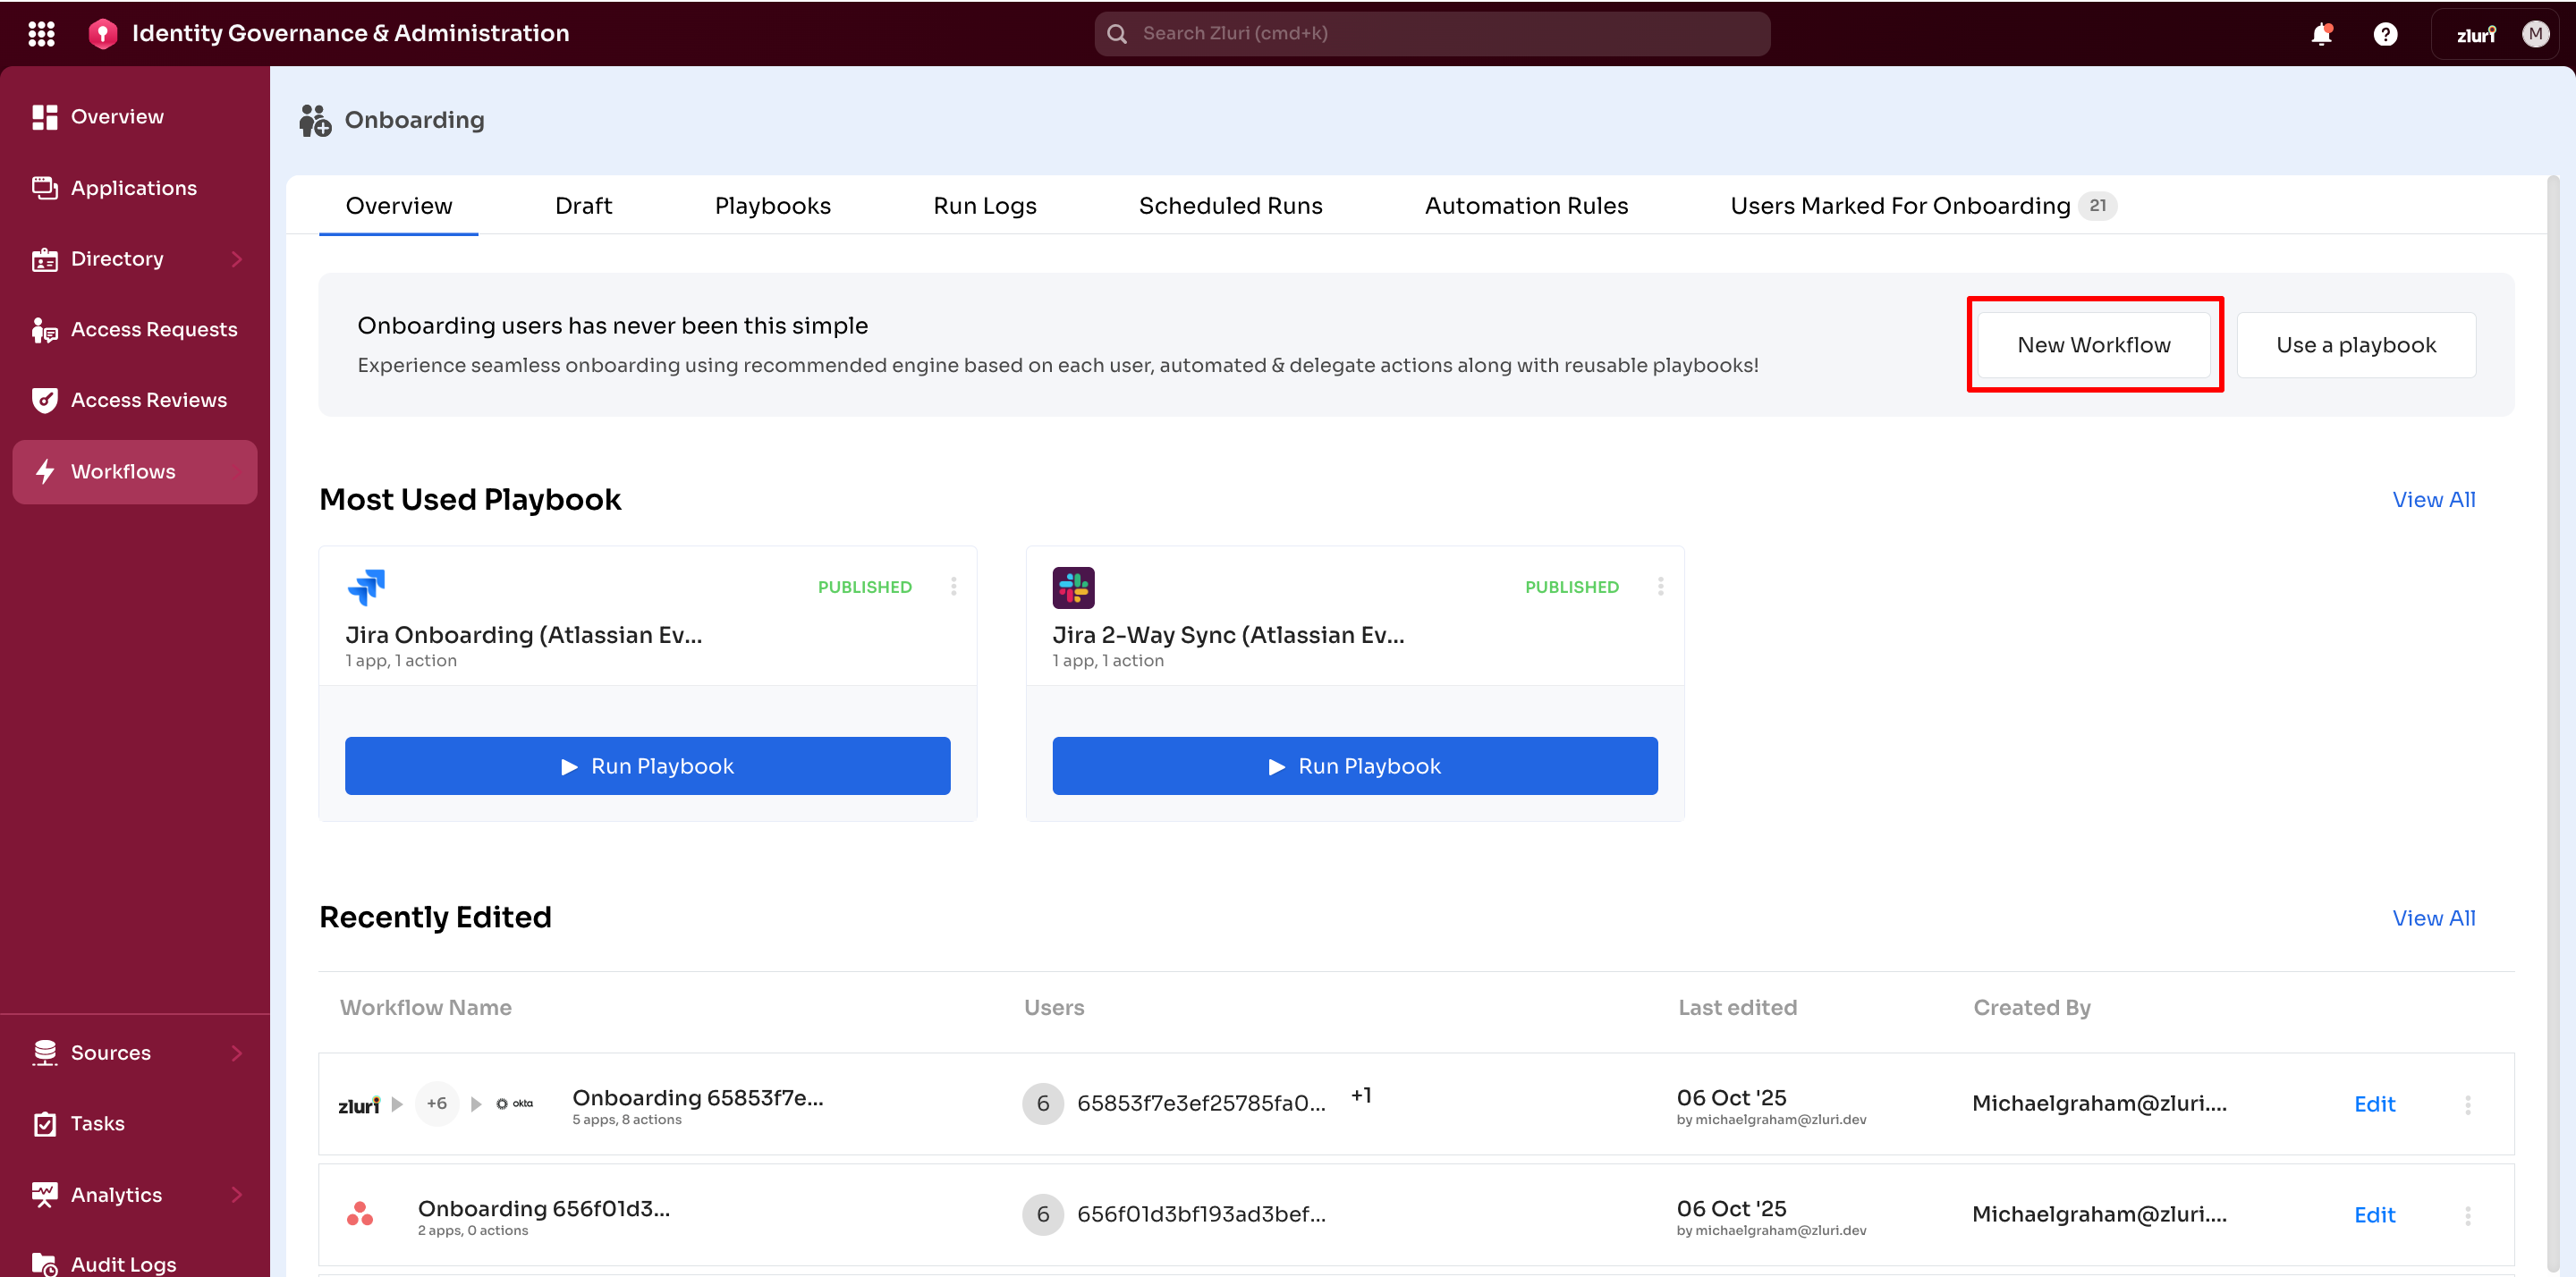Open the notifications bell

coord(2321,33)
